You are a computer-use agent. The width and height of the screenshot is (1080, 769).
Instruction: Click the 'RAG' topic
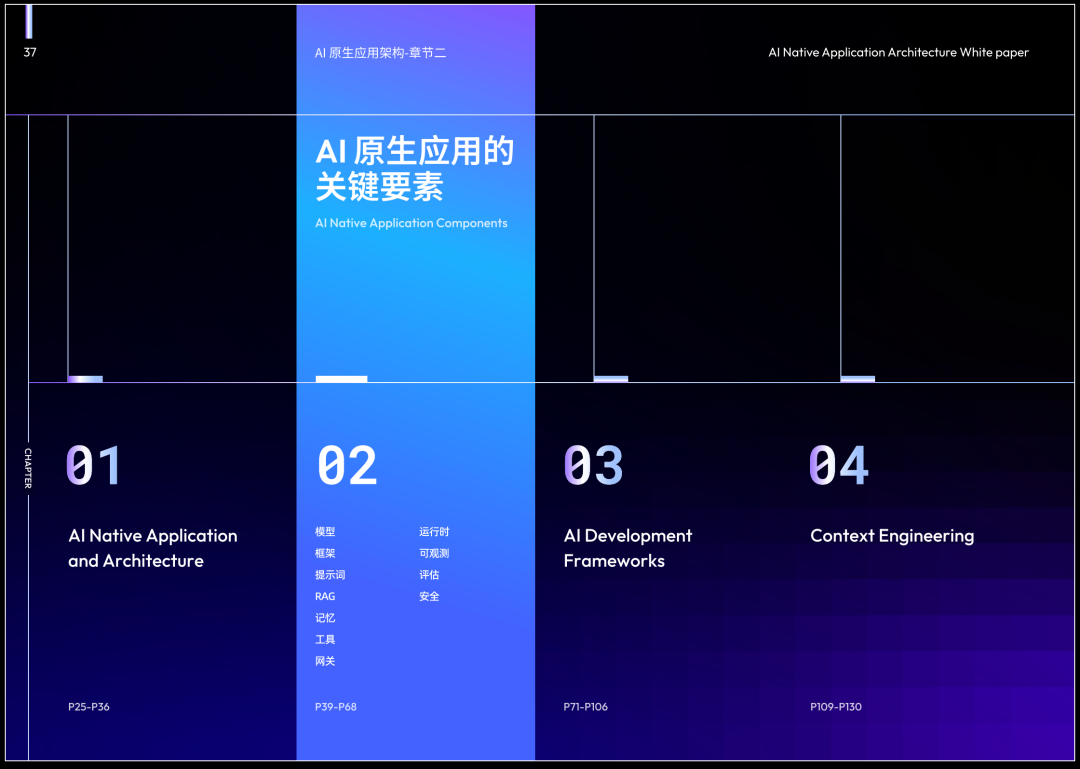coord(325,597)
